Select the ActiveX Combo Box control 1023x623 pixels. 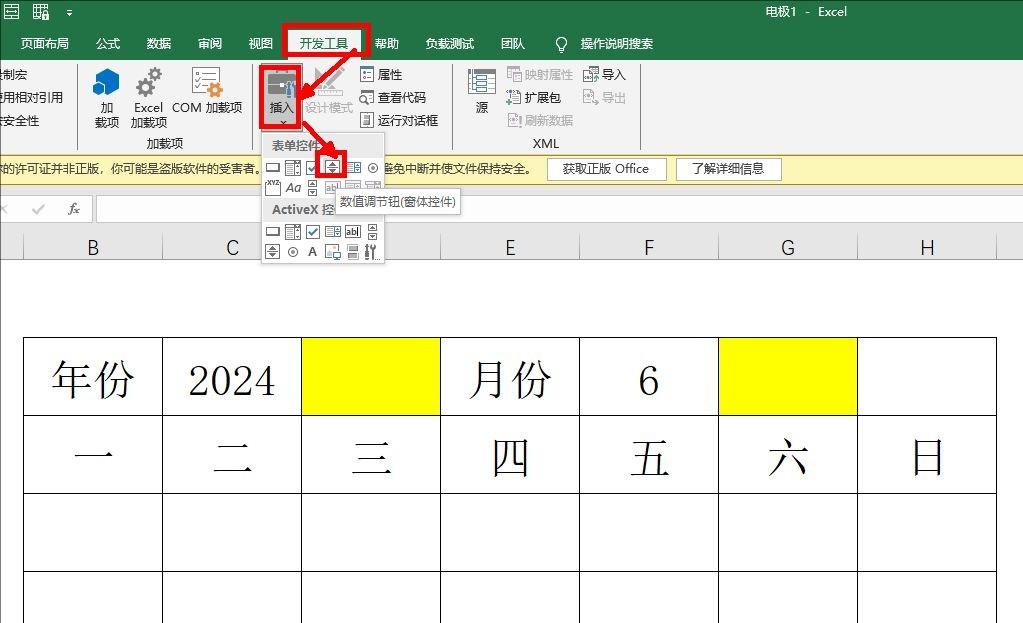click(x=293, y=232)
